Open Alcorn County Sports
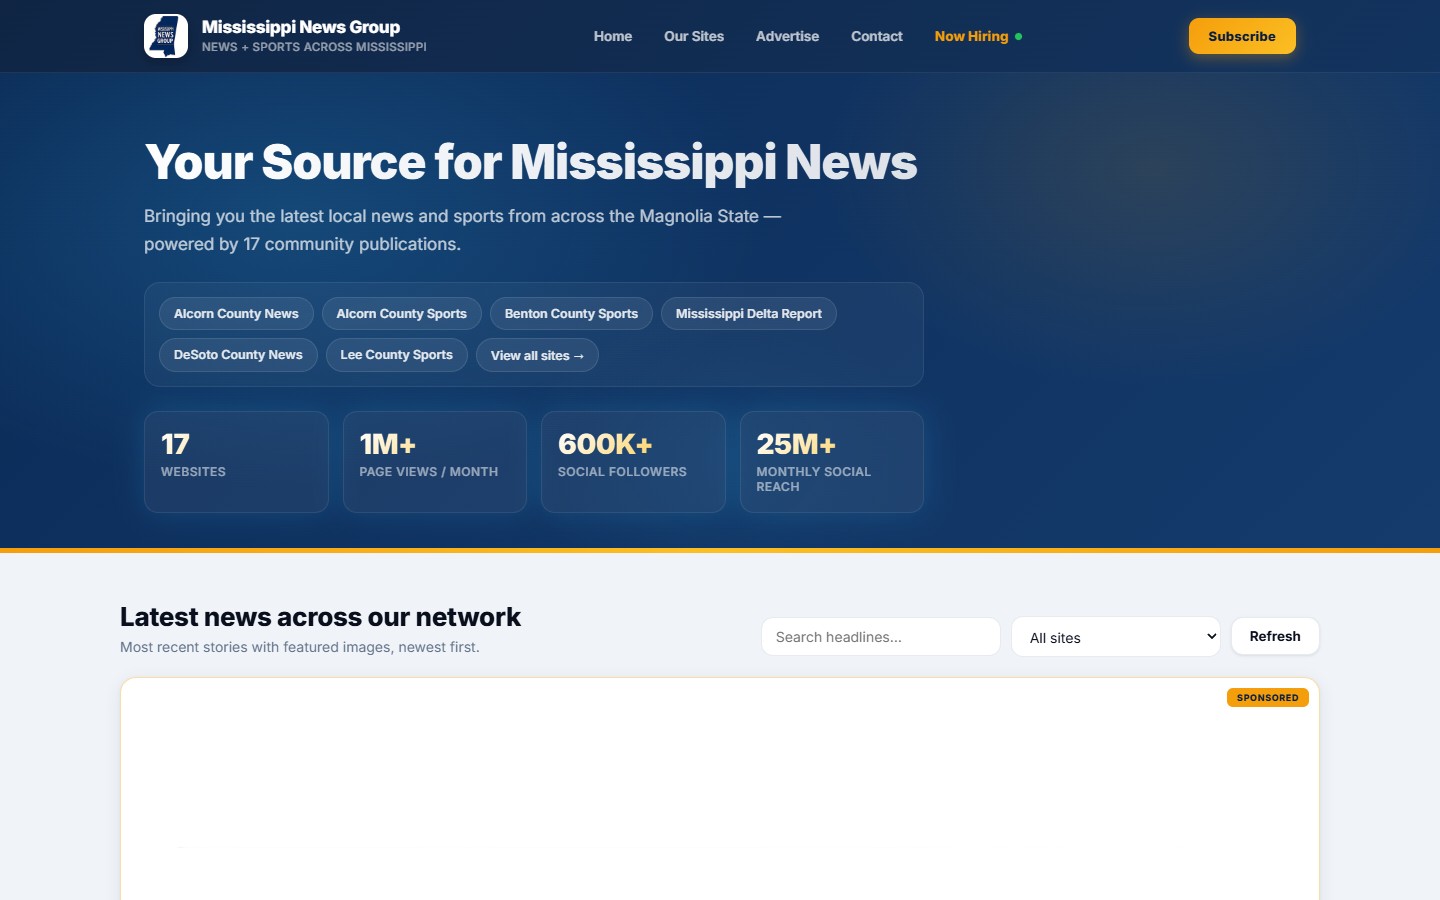 402,313
